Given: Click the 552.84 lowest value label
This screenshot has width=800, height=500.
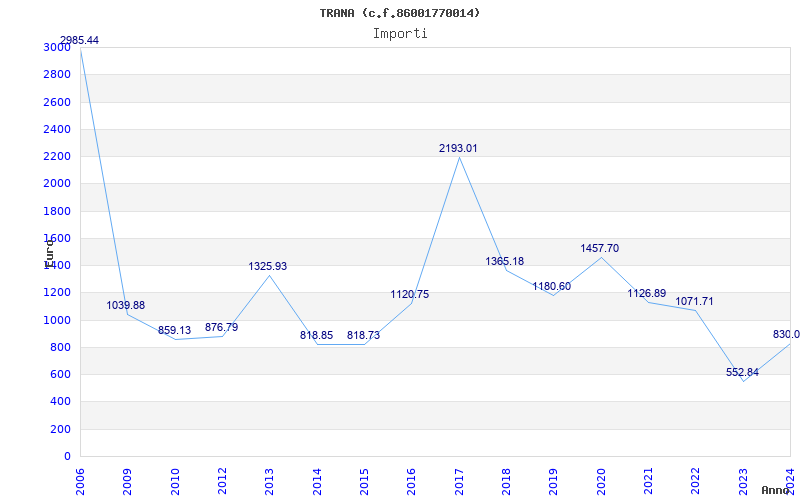Looking at the screenshot, I should (x=742, y=372).
